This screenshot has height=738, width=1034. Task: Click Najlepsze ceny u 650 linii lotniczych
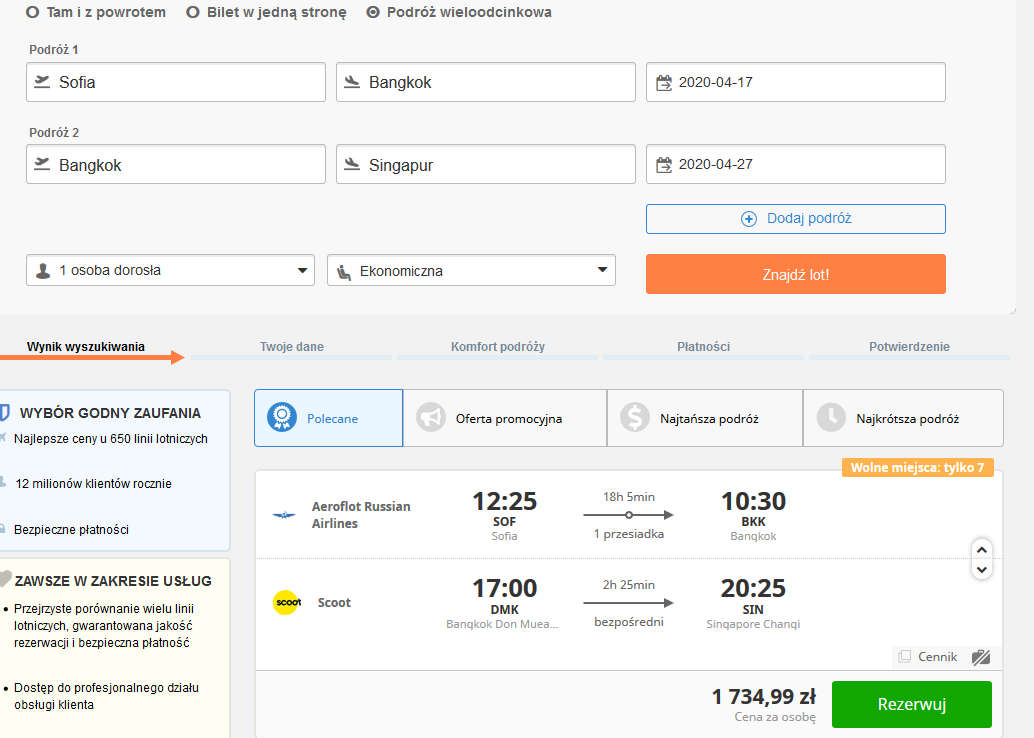[111, 439]
